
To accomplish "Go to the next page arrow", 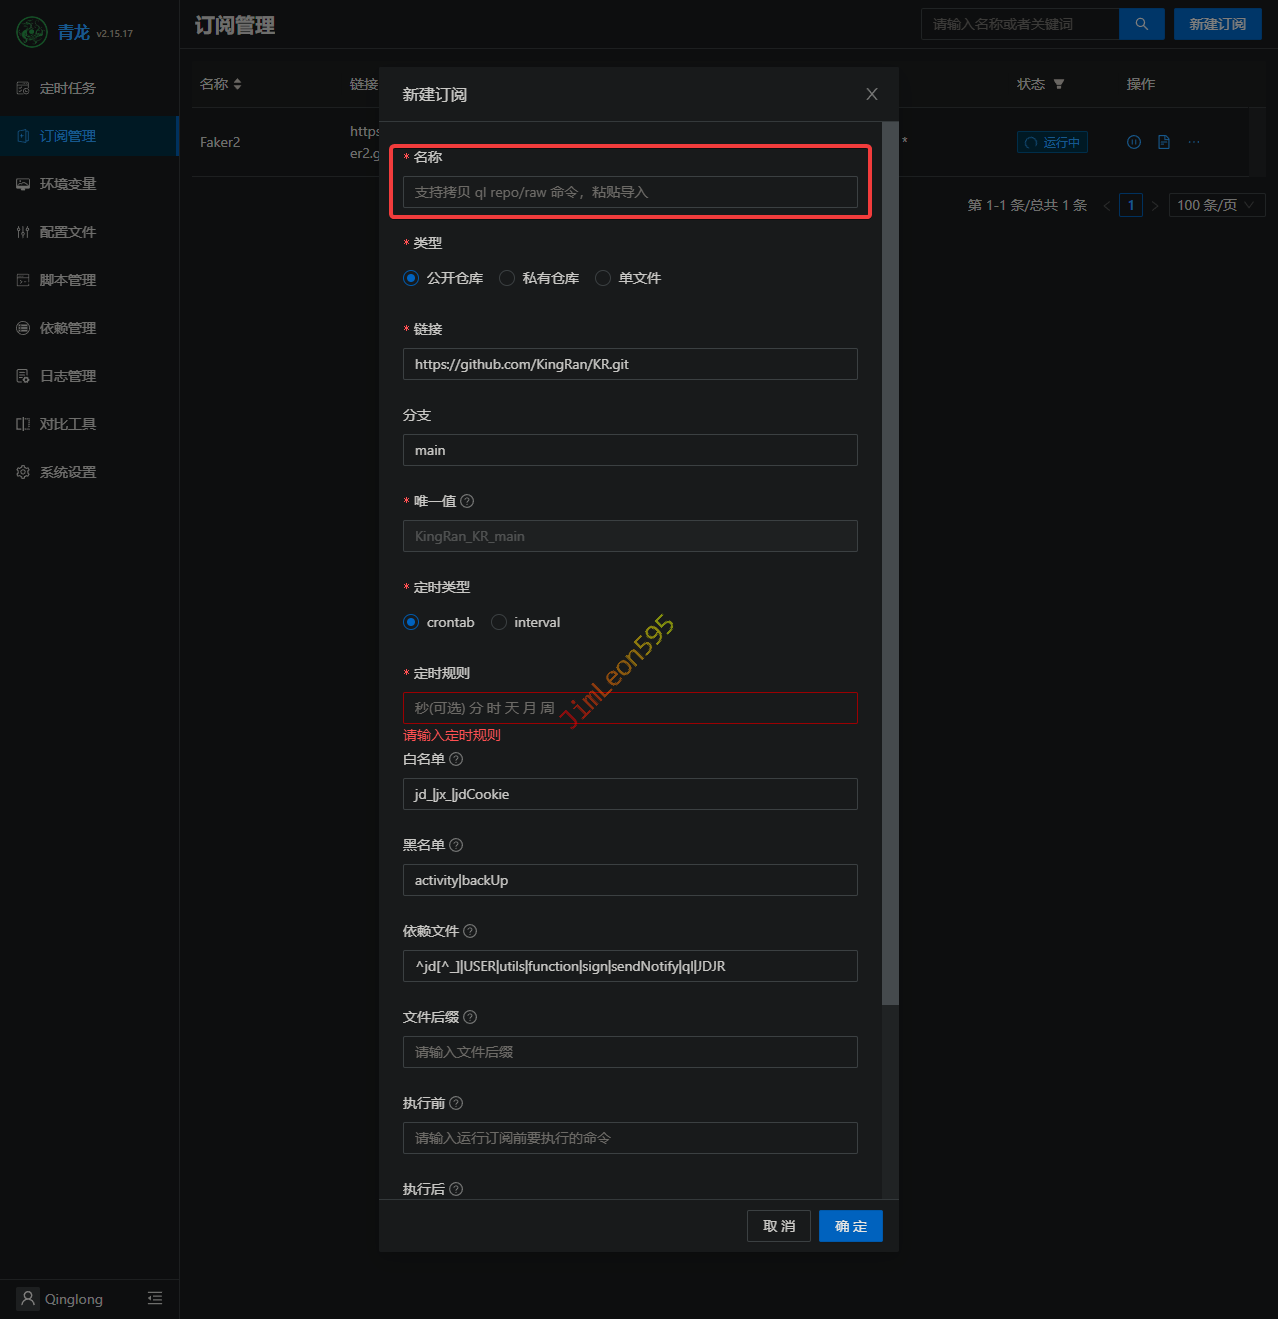I will [x=1155, y=205].
